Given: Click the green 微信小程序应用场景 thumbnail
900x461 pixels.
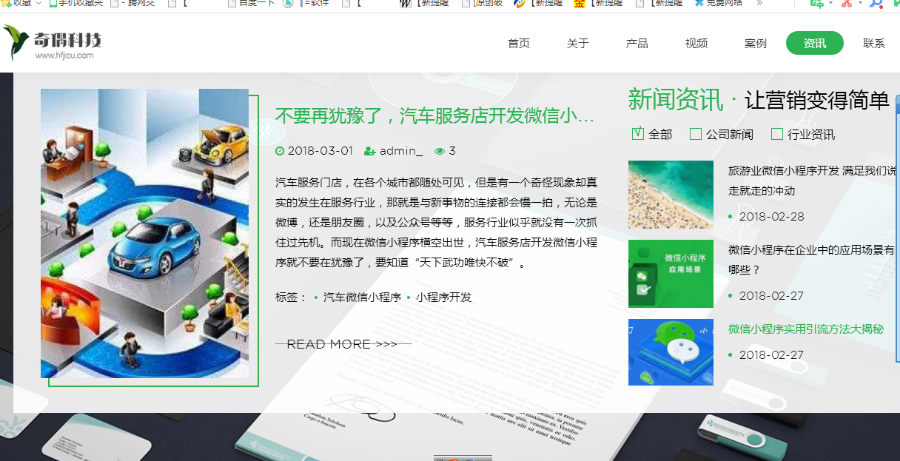Looking at the screenshot, I should pyautogui.click(x=670, y=274).
